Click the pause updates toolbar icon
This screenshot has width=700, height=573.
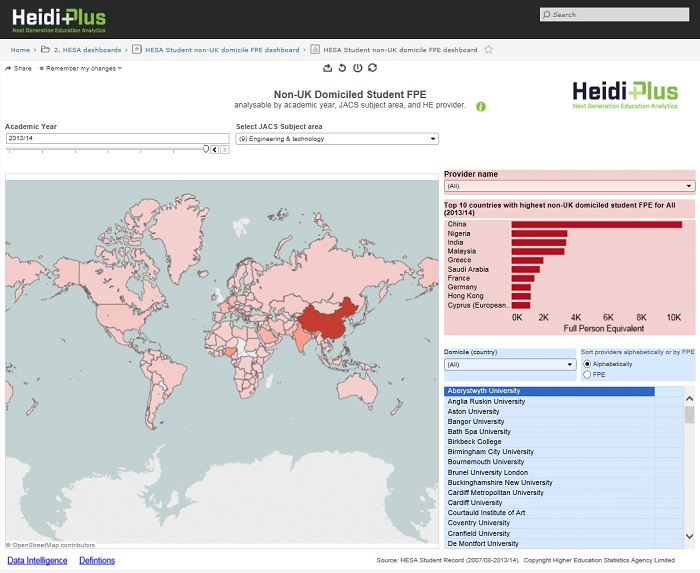[x=358, y=68]
